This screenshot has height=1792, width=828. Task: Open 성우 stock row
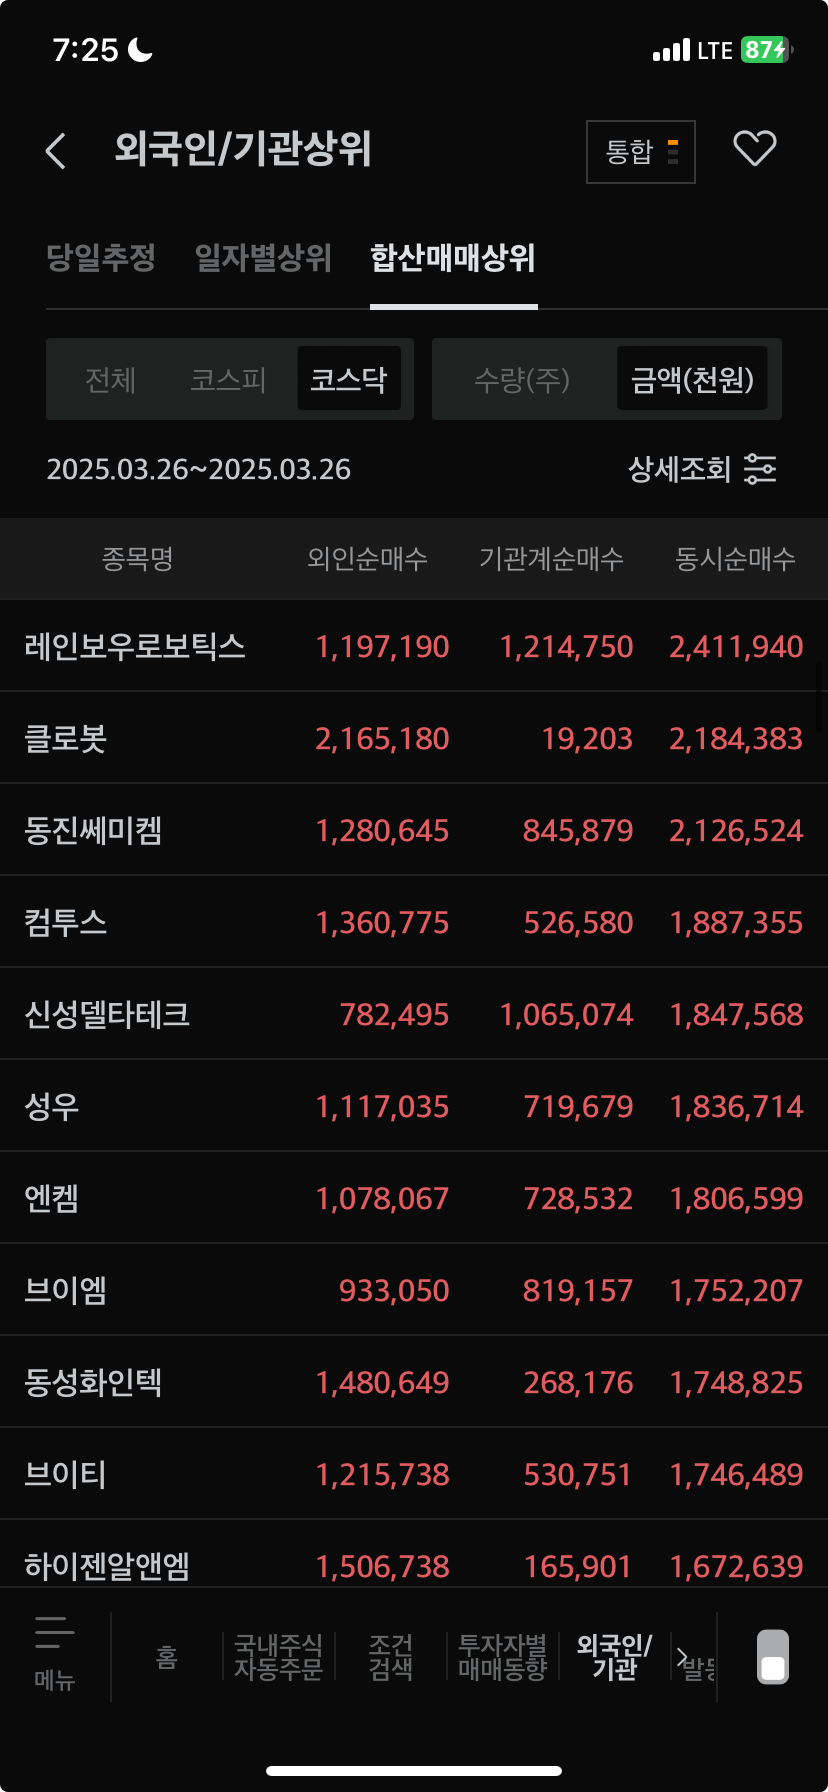click(414, 1106)
